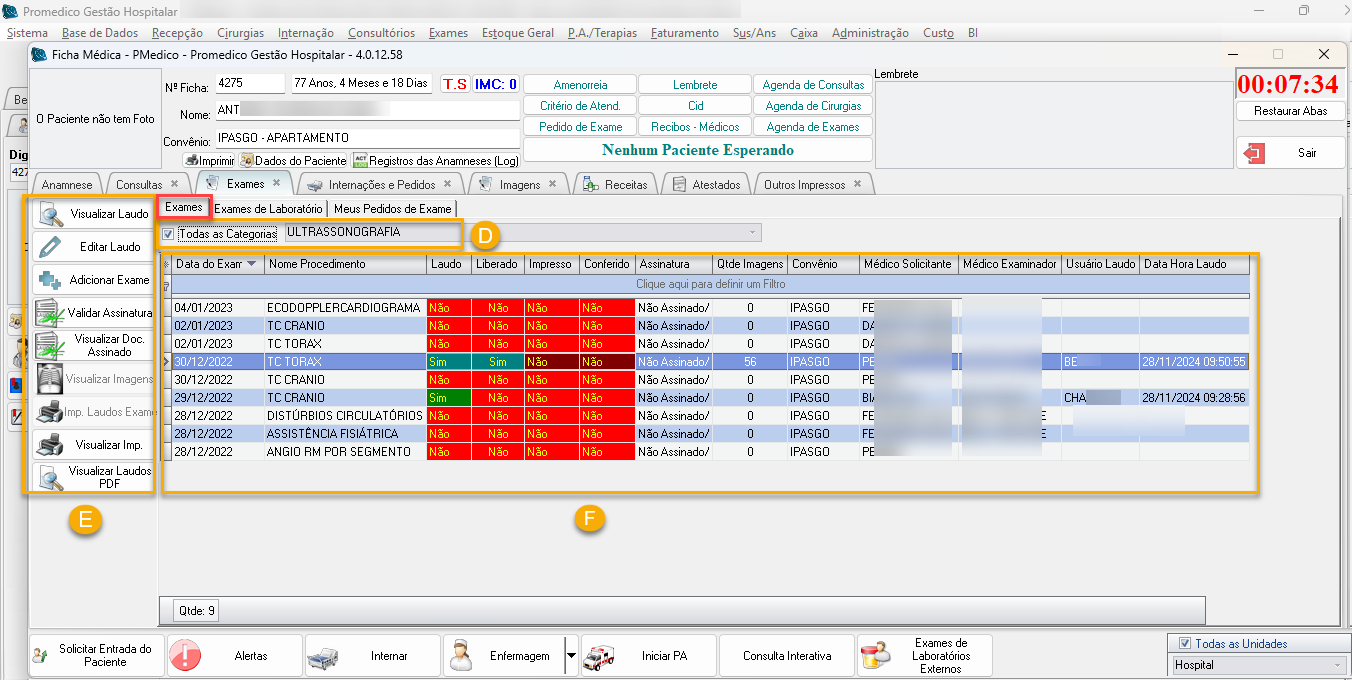Viewport: 1352px width, 680px height.
Task: Select the ECODOPPLERCARDIOGRAMA exam row
Action: (x=343, y=308)
